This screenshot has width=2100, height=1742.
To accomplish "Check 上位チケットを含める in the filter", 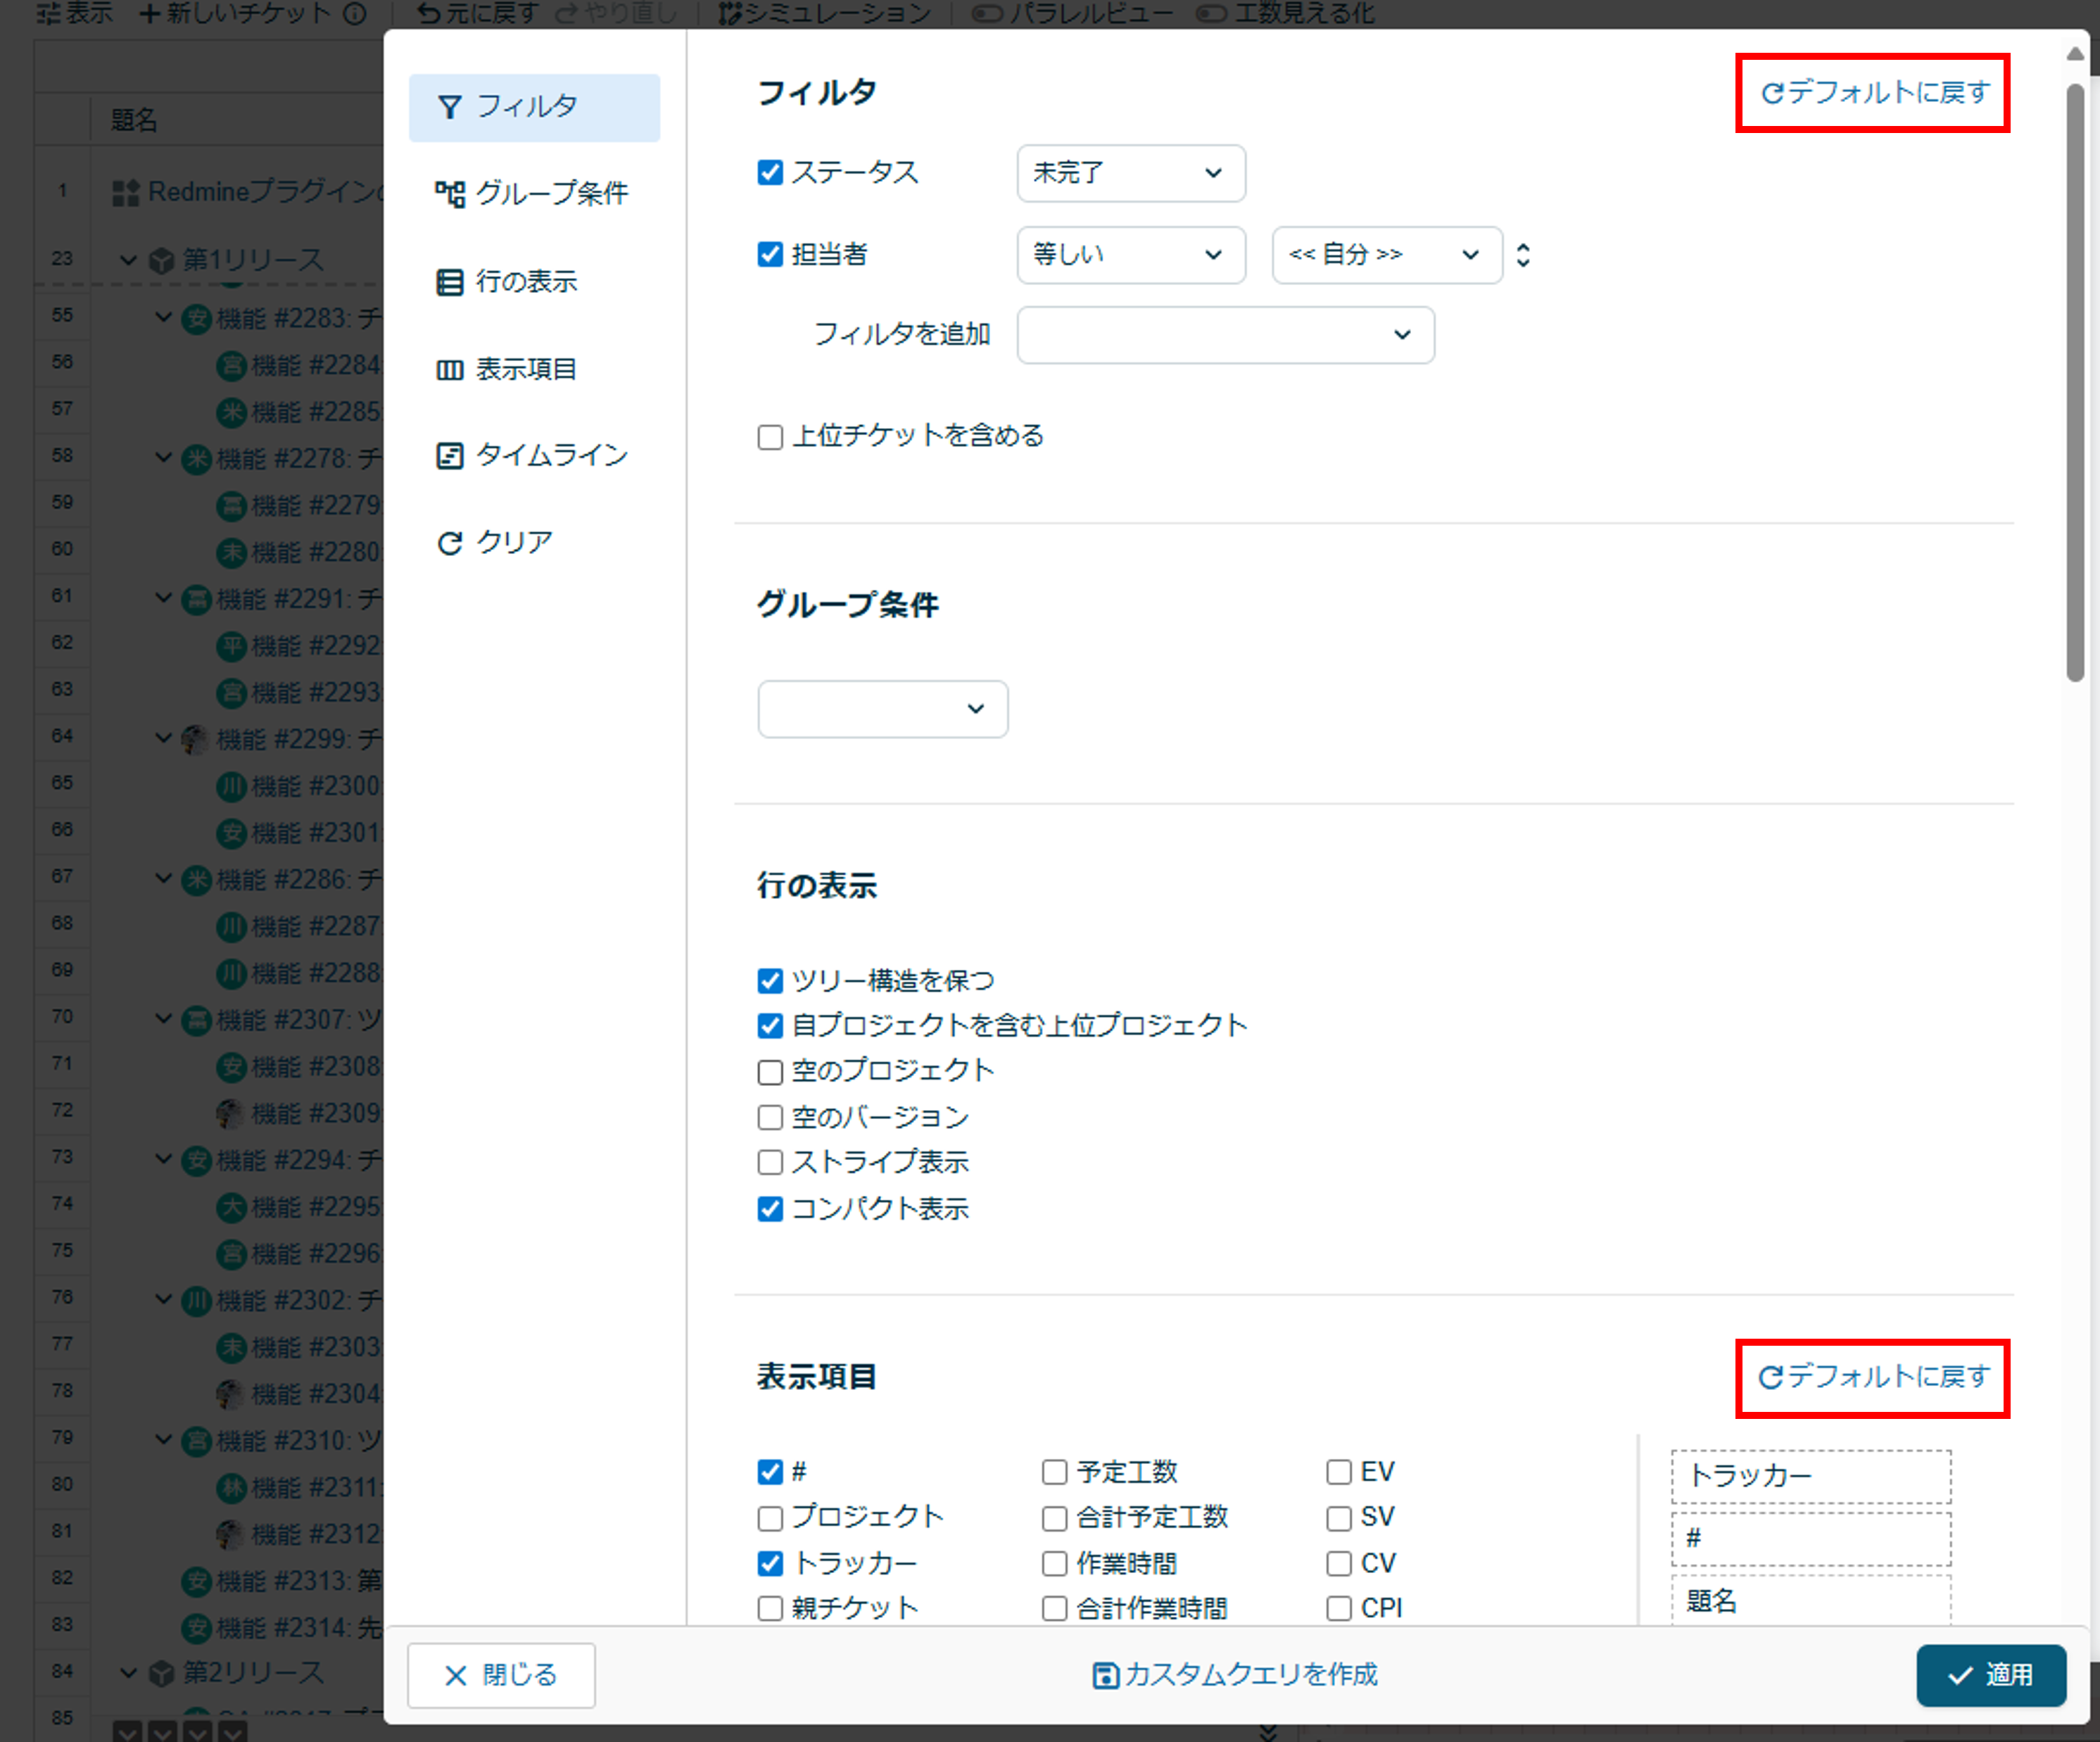I will [x=769, y=436].
